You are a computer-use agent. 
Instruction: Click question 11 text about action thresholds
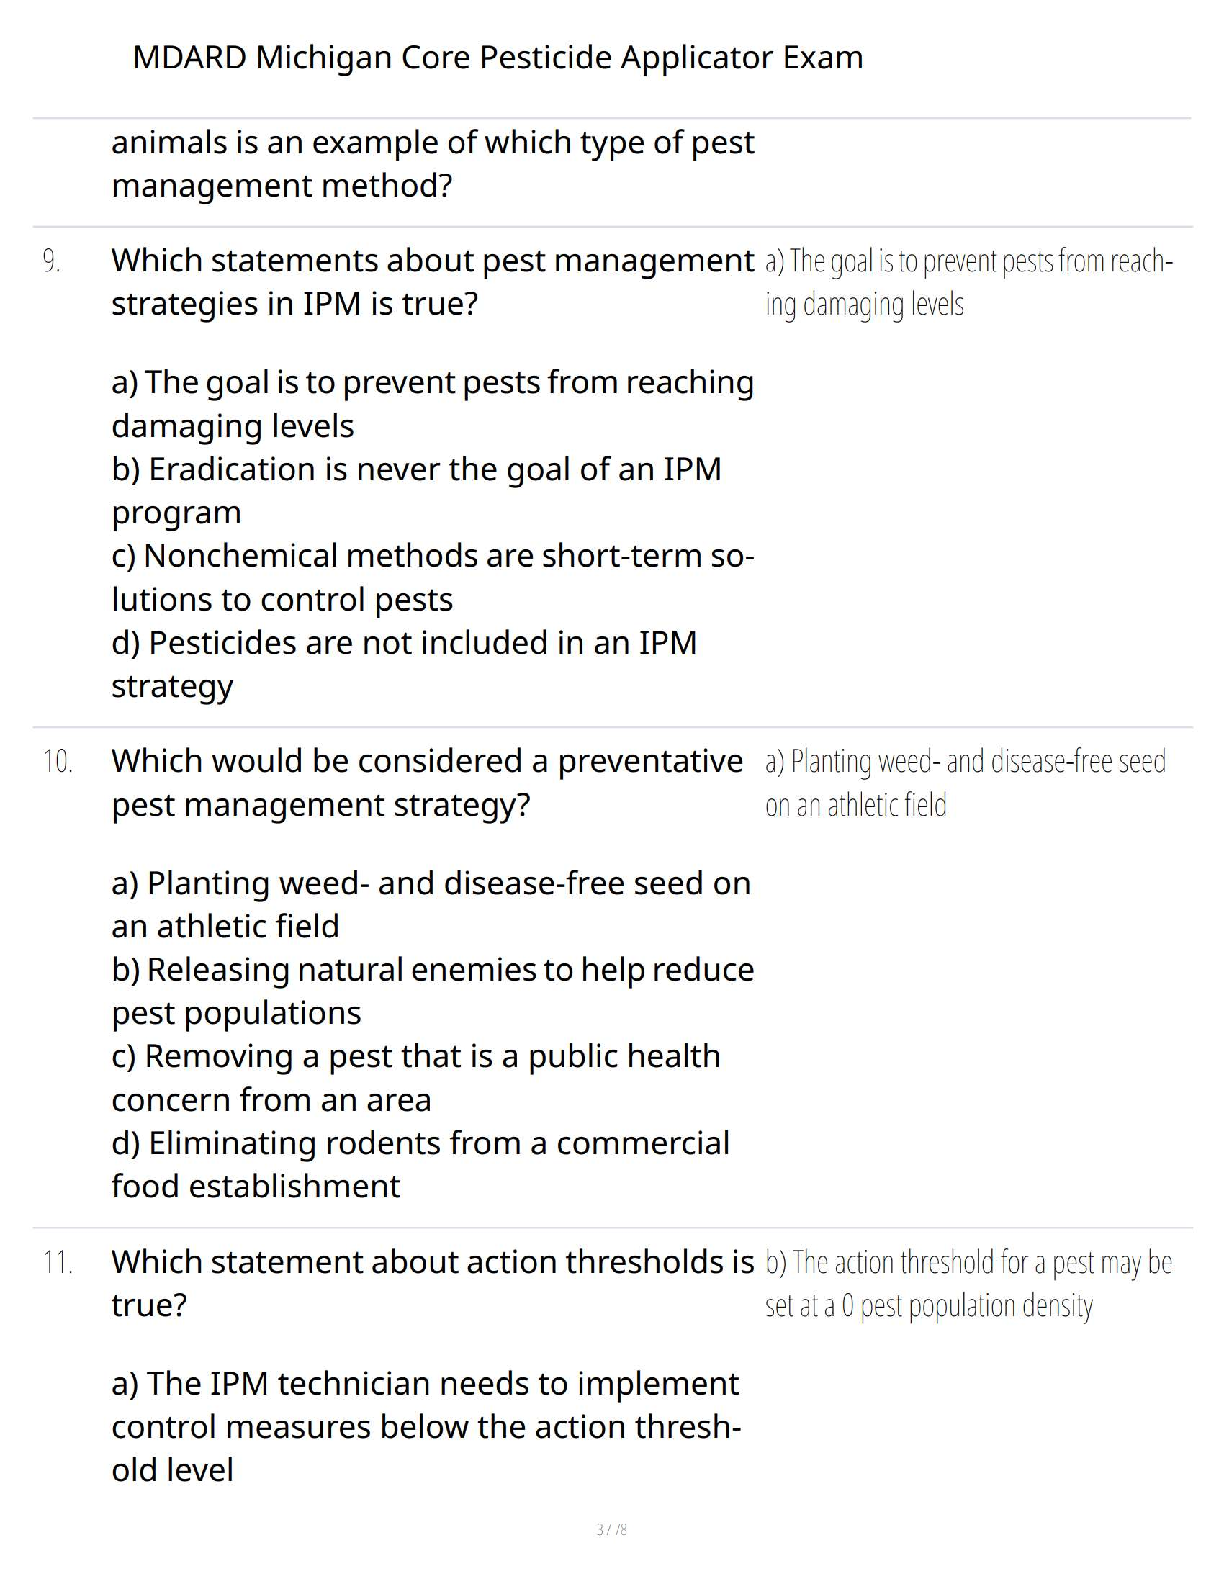432,1283
